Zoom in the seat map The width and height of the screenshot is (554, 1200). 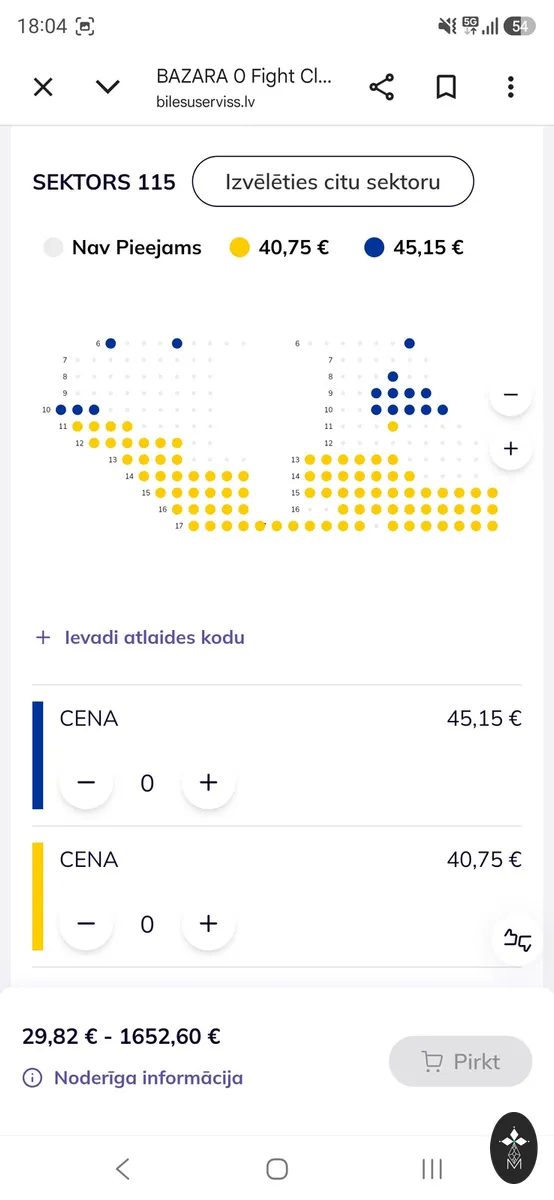(511, 449)
